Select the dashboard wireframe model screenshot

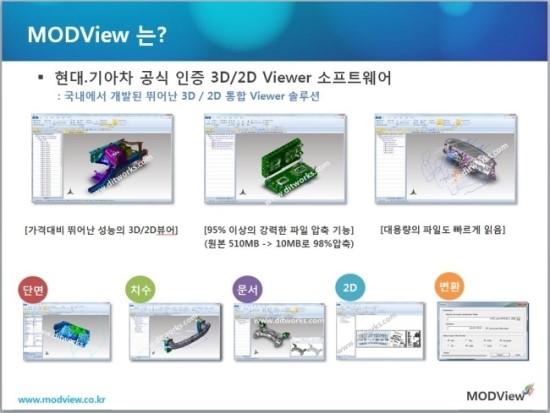[x=446, y=159]
